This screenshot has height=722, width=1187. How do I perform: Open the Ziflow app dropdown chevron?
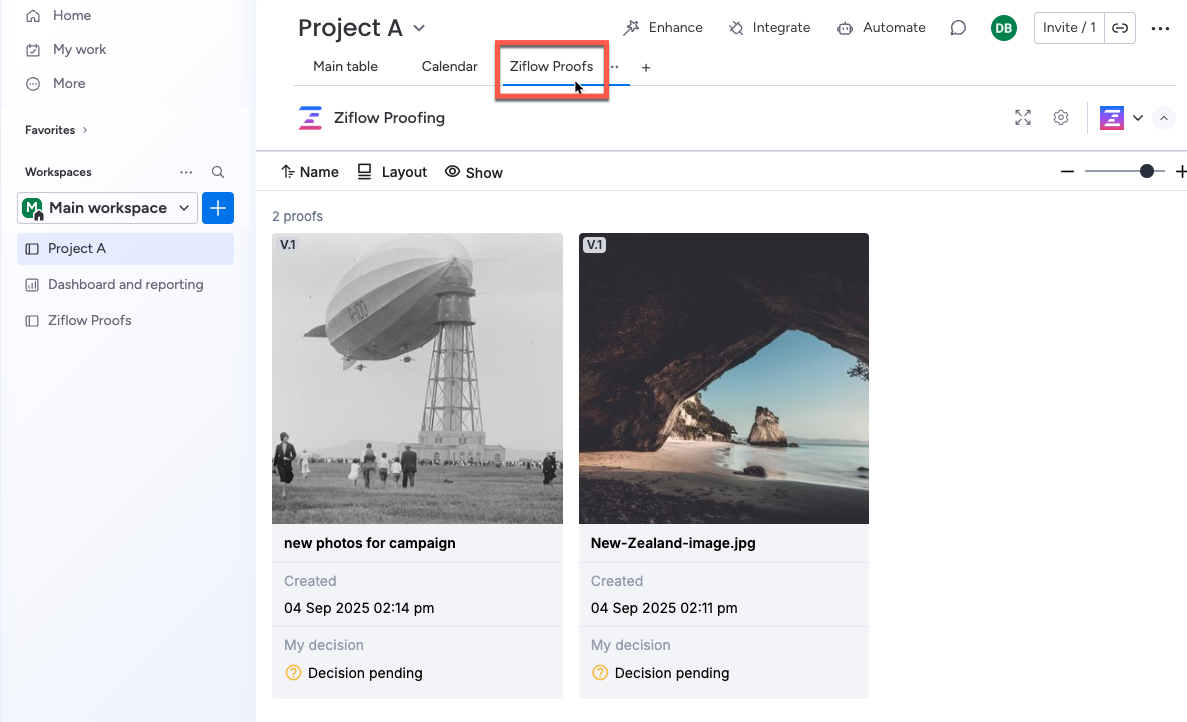(x=1138, y=117)
